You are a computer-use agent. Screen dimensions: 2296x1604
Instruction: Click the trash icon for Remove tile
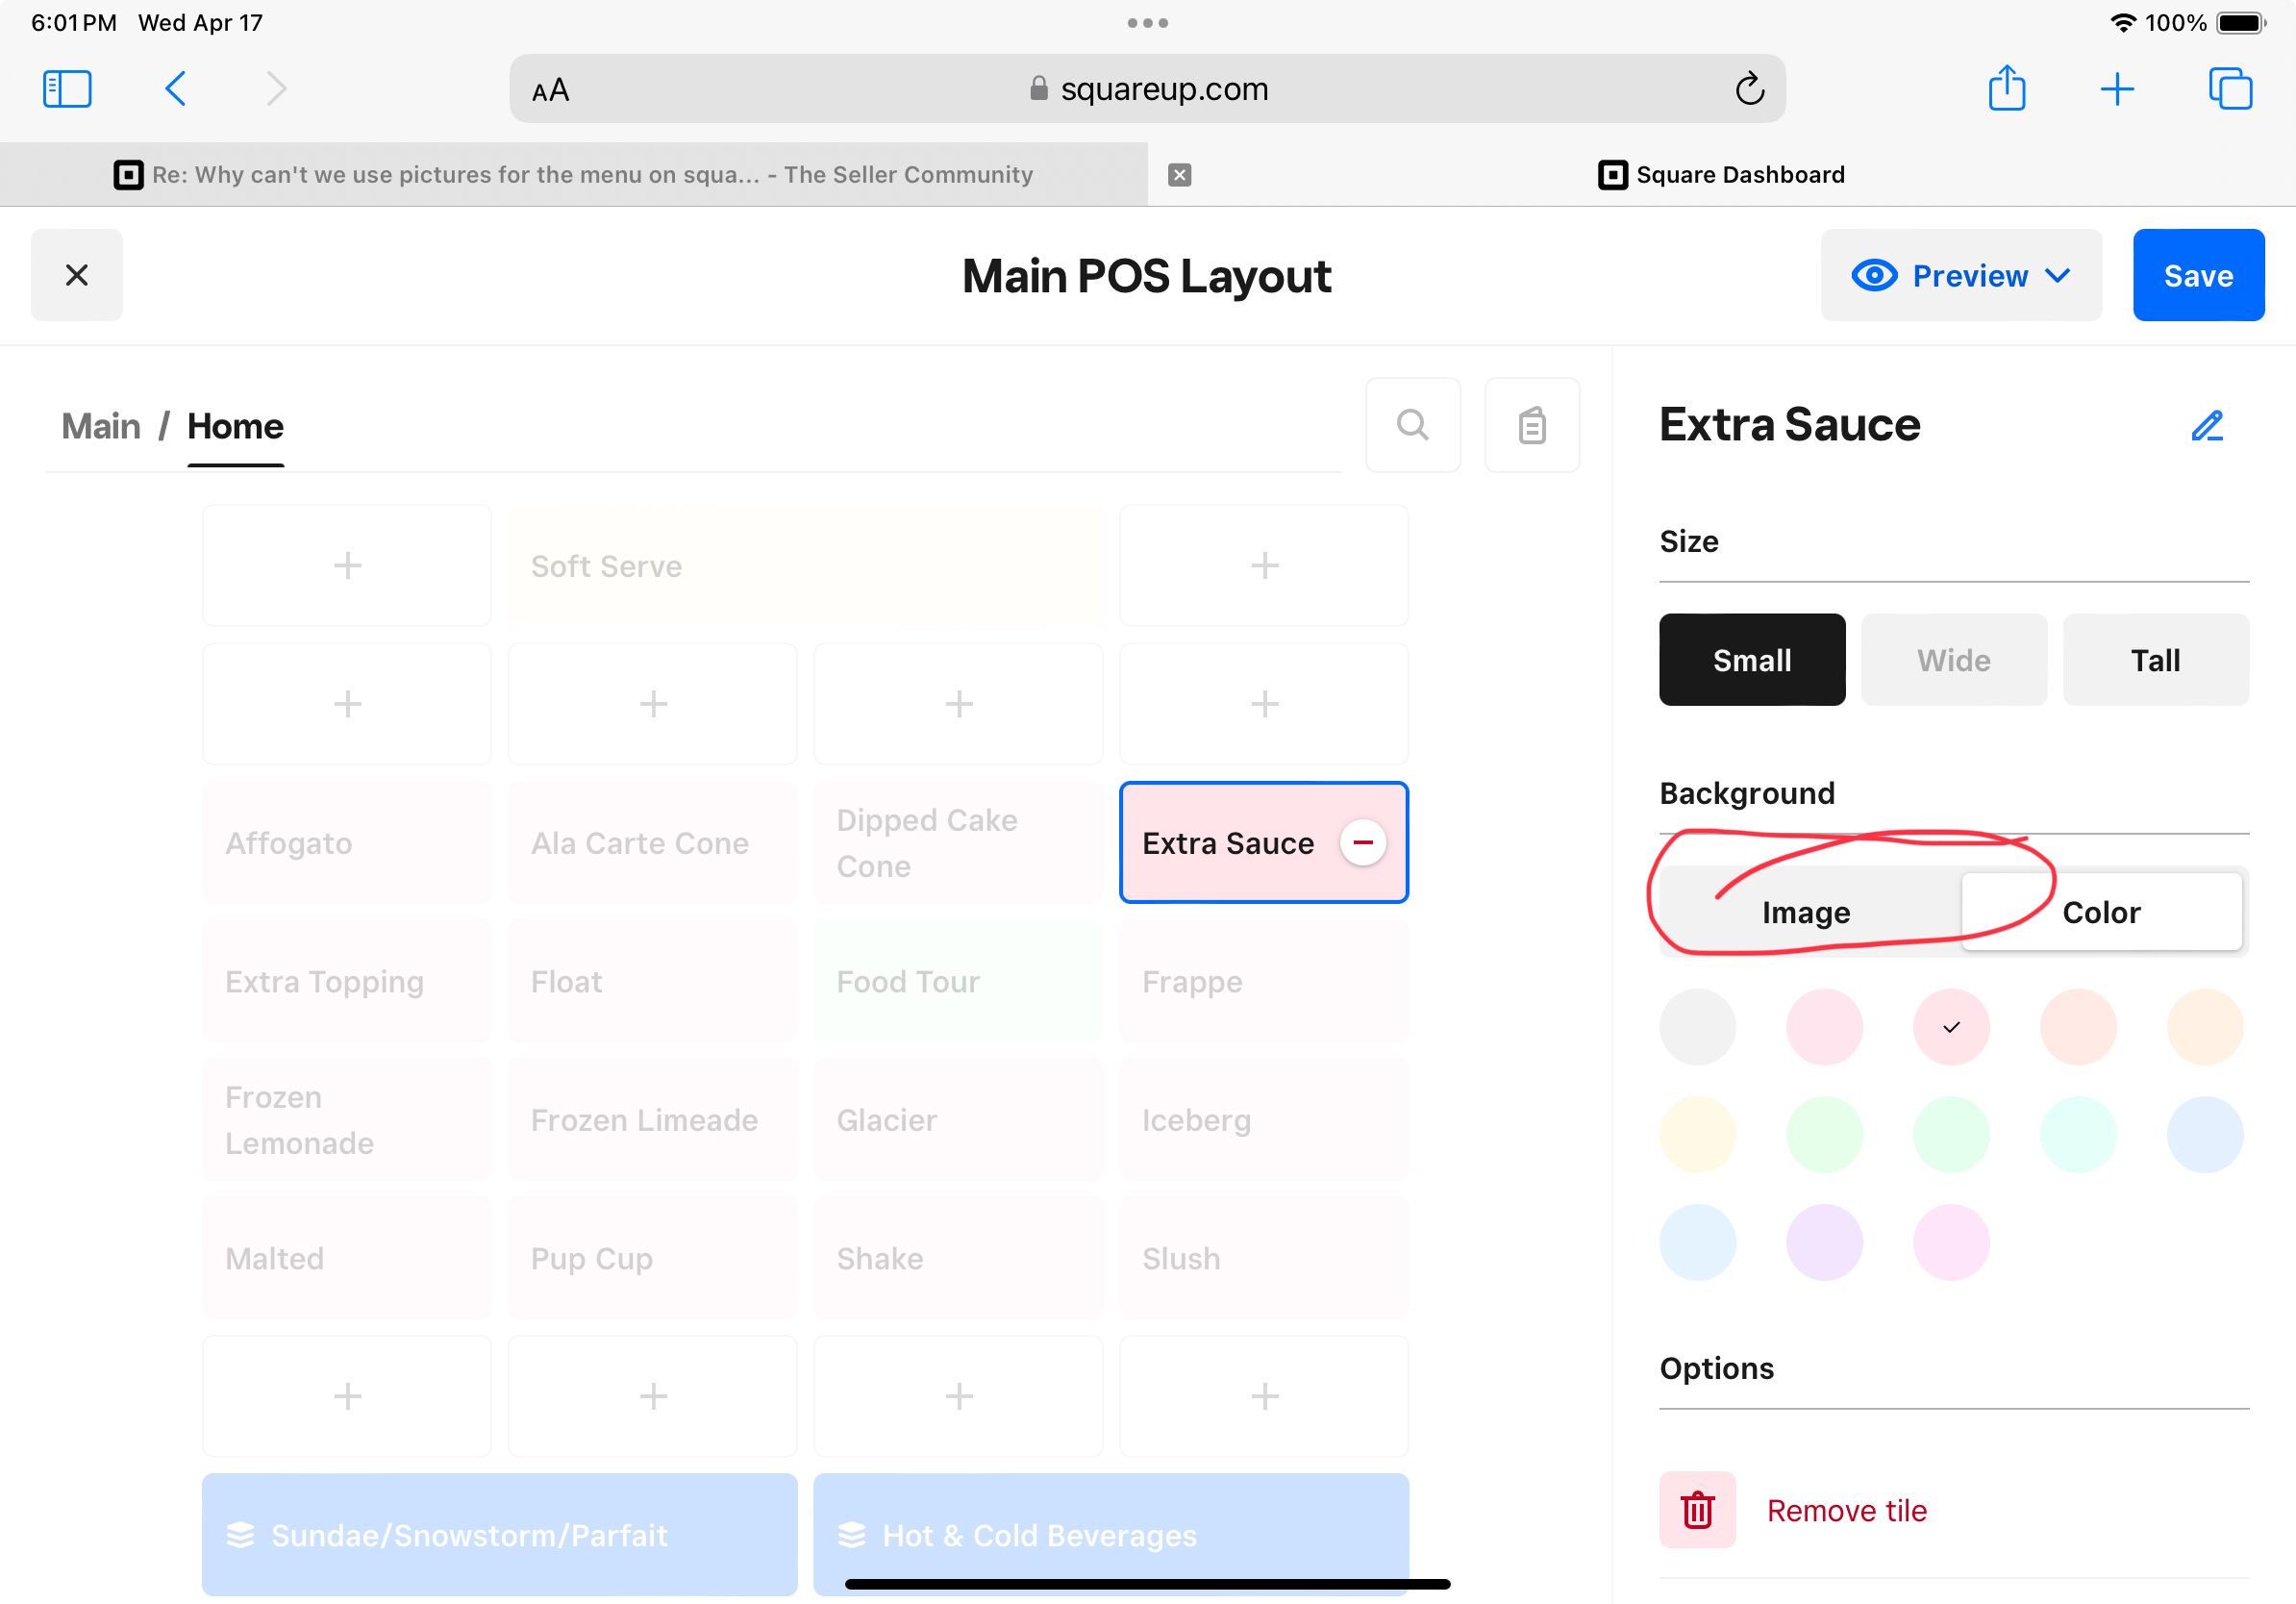1697,1510
